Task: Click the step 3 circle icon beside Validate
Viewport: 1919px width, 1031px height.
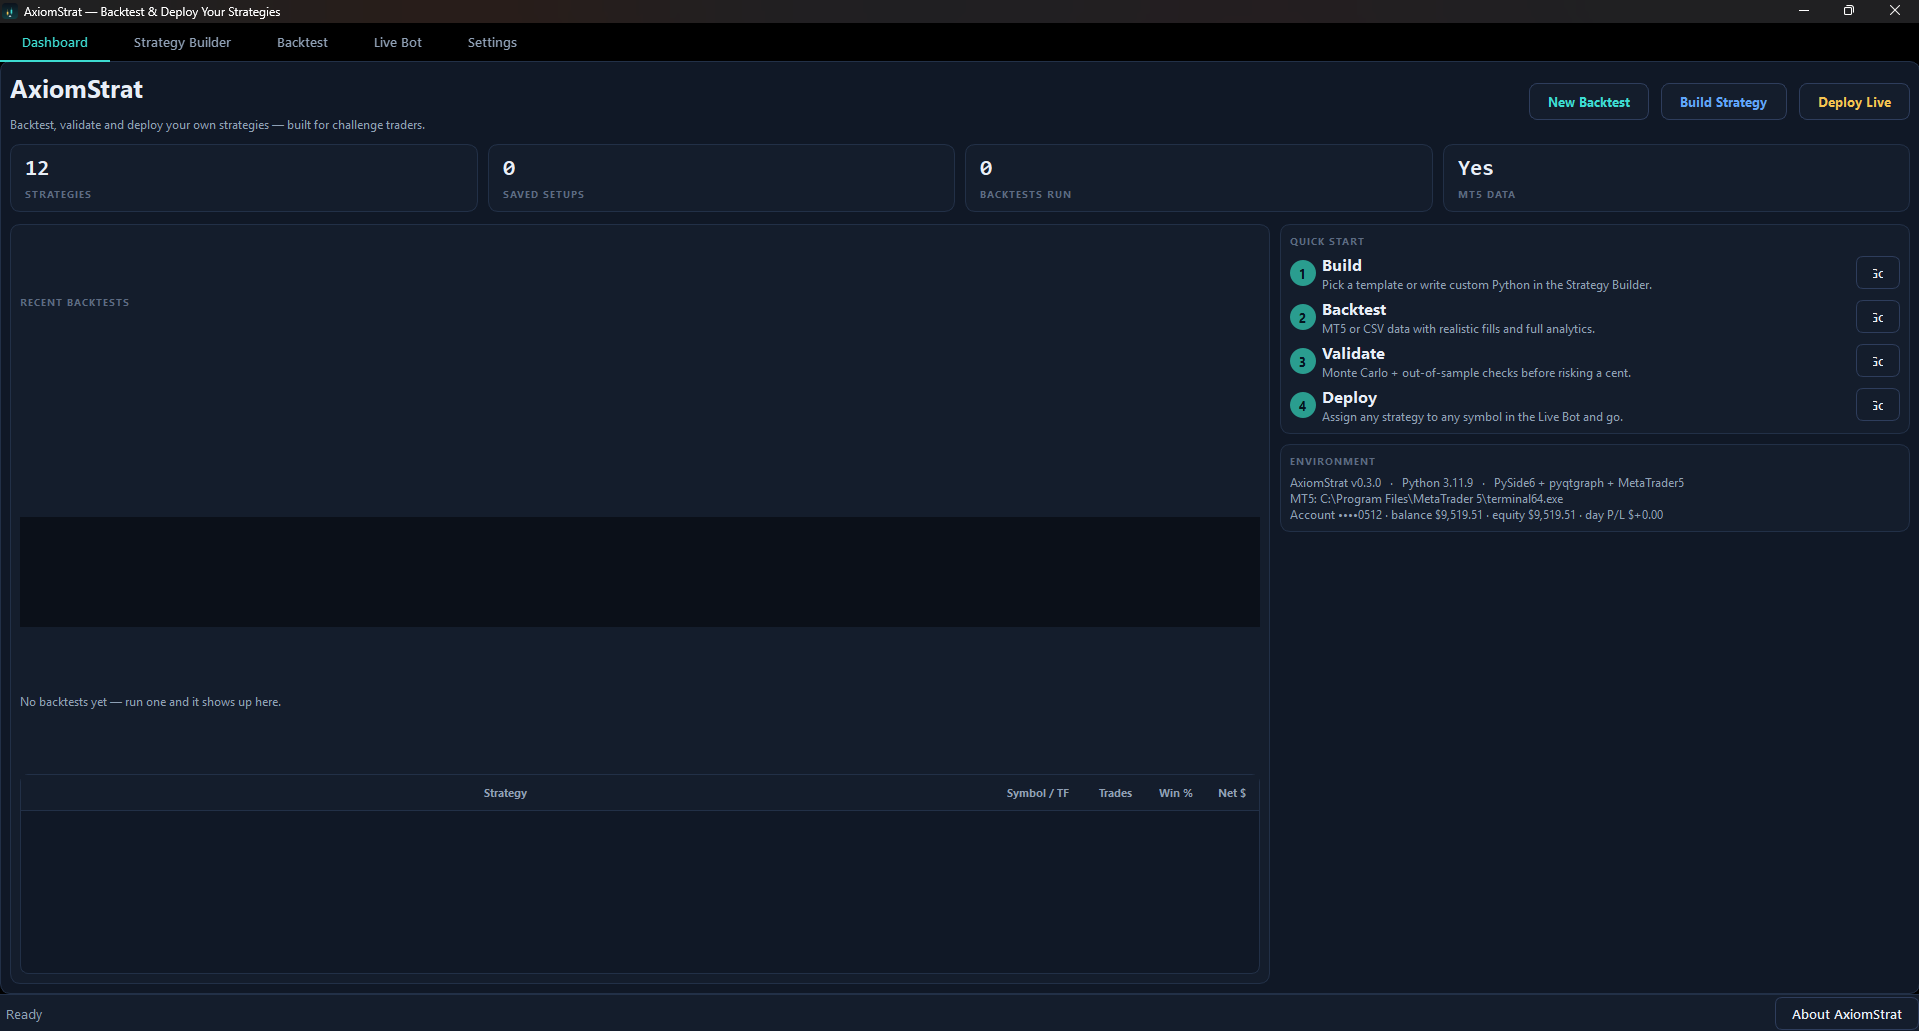Action: click(1302, 361)
